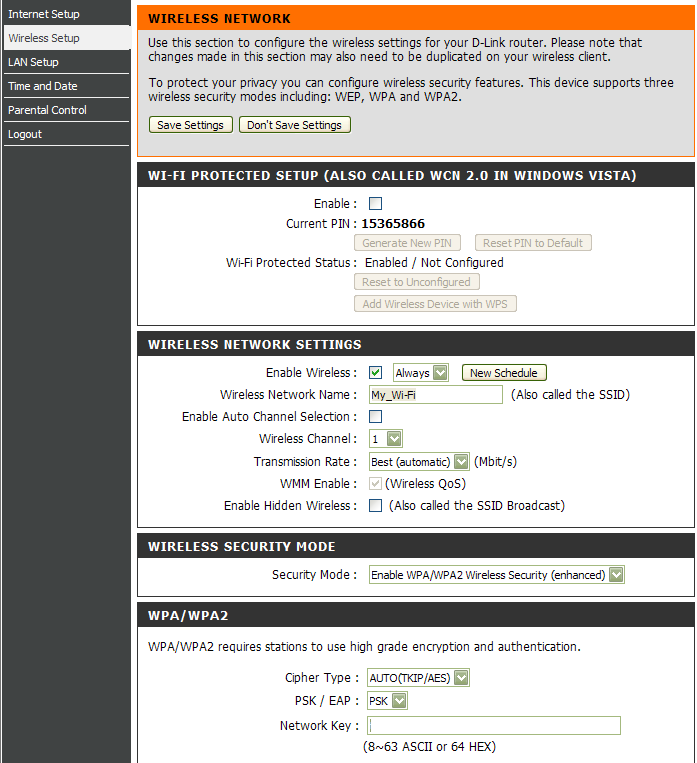Screen dimensions: 697x763
Task: Toggle Wi-Fi Protected Setup Enable checkbox
Action: pos(375,203)
